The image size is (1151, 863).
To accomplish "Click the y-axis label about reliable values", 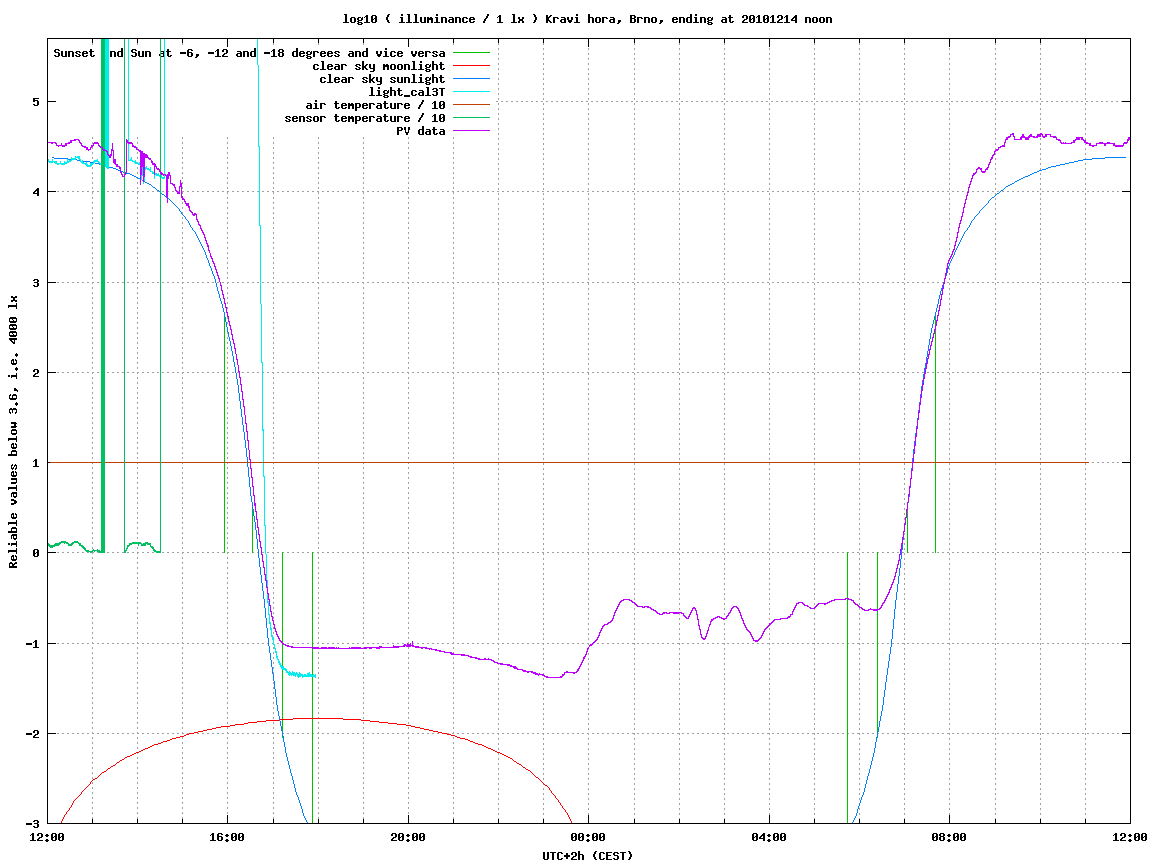I will pyautogui.click(x=13, y=432).
